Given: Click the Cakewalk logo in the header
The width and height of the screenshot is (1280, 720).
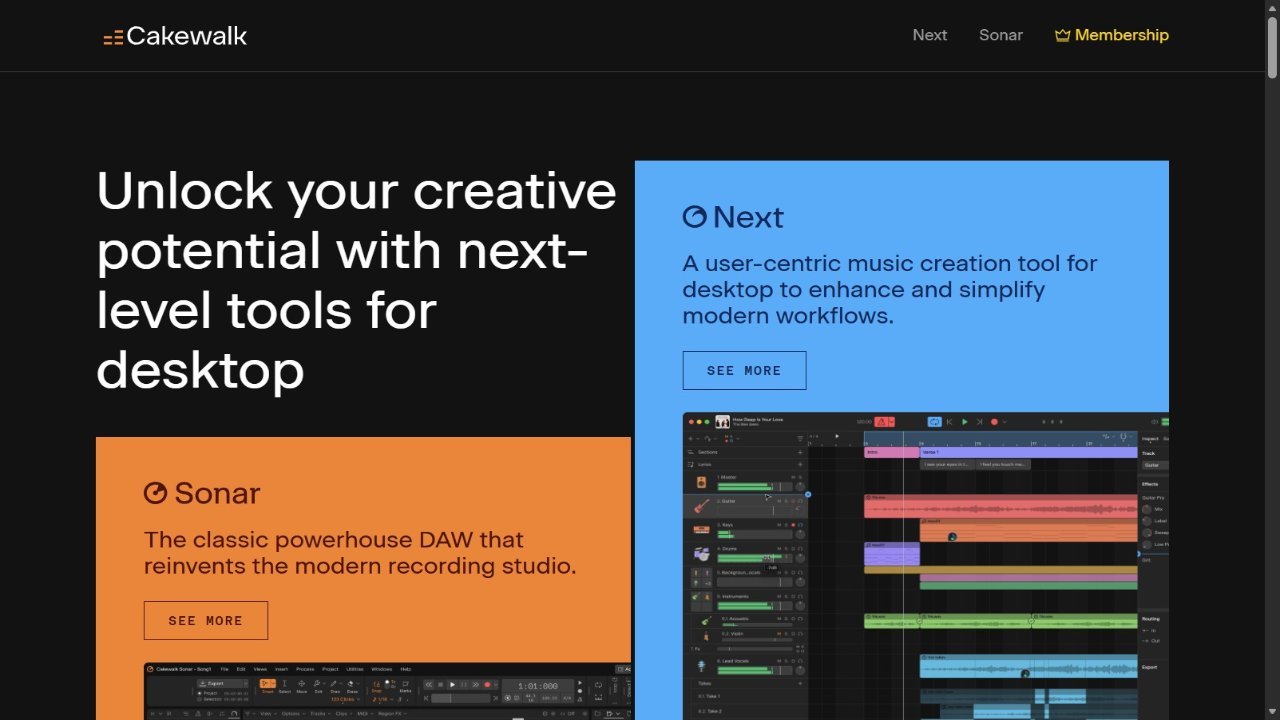Looking at the screenshot, I should coord(175,36).
